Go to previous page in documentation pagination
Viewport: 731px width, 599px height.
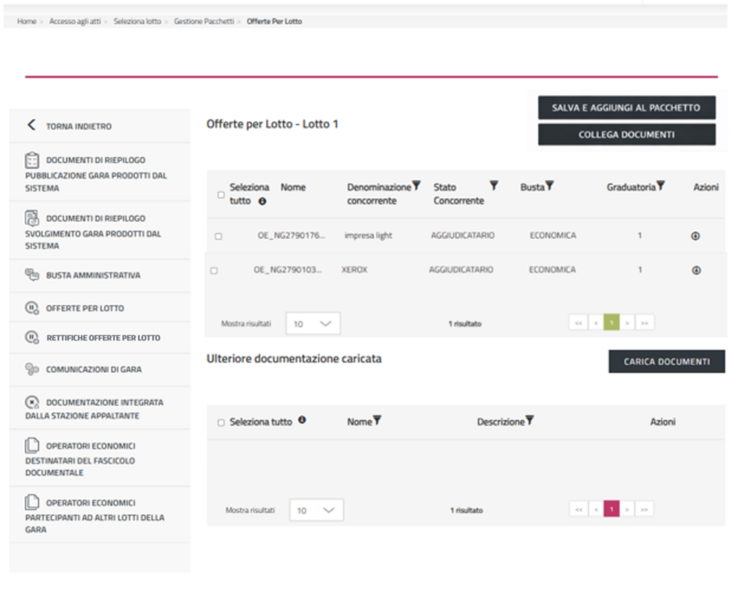(x=596, y=509)
